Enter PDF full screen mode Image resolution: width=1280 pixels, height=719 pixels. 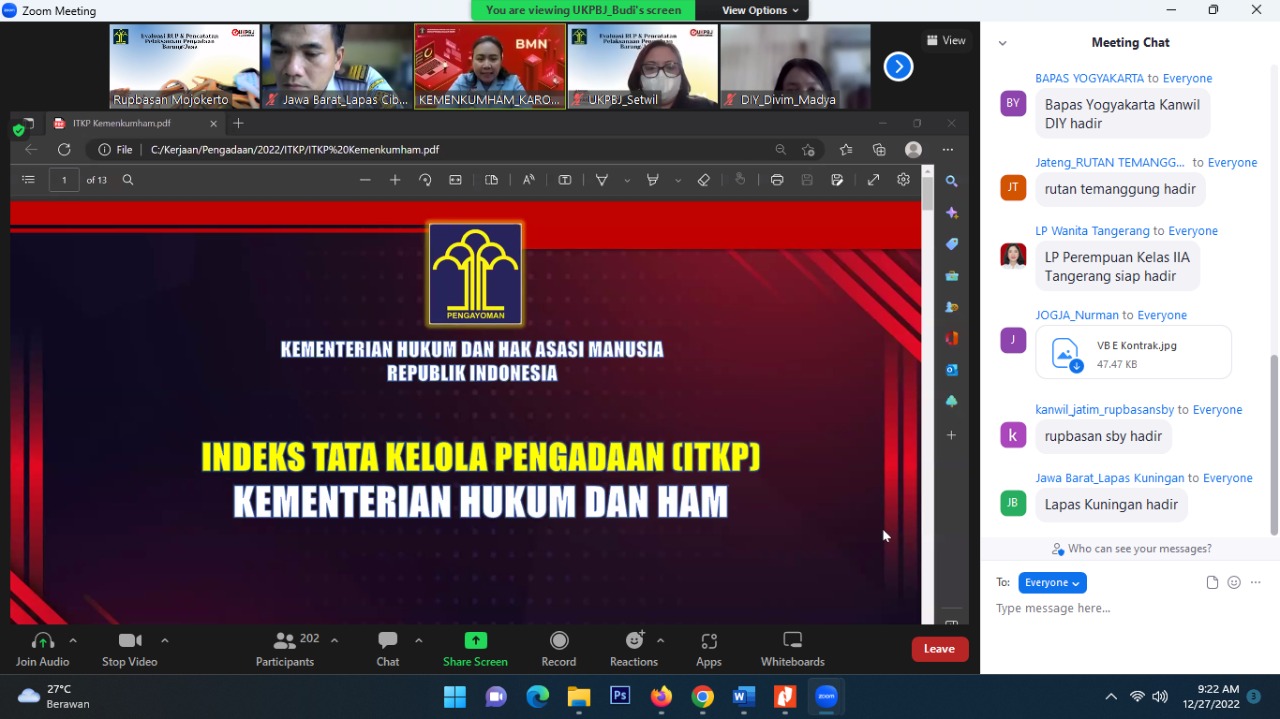click(x=873, y=180)
